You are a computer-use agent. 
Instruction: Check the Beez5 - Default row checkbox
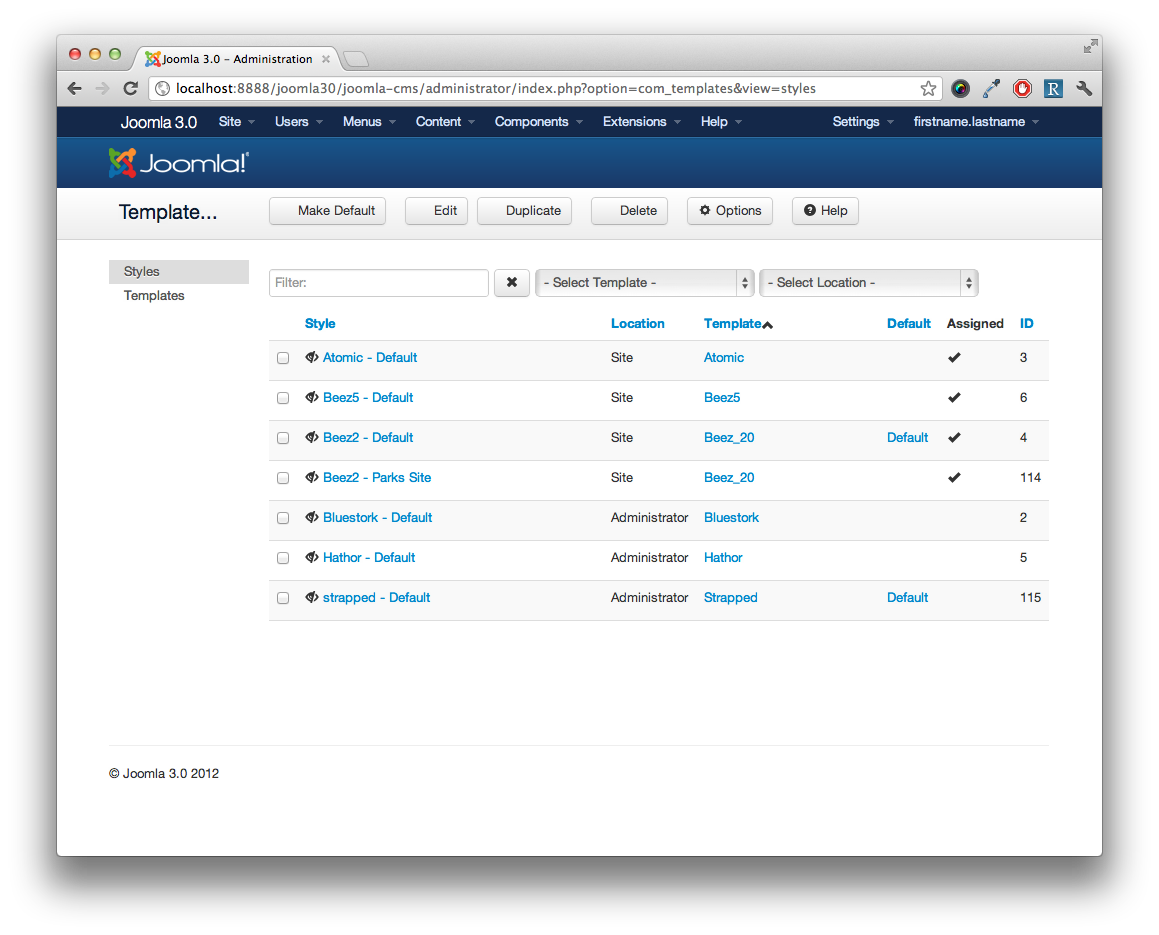[283, 398]
